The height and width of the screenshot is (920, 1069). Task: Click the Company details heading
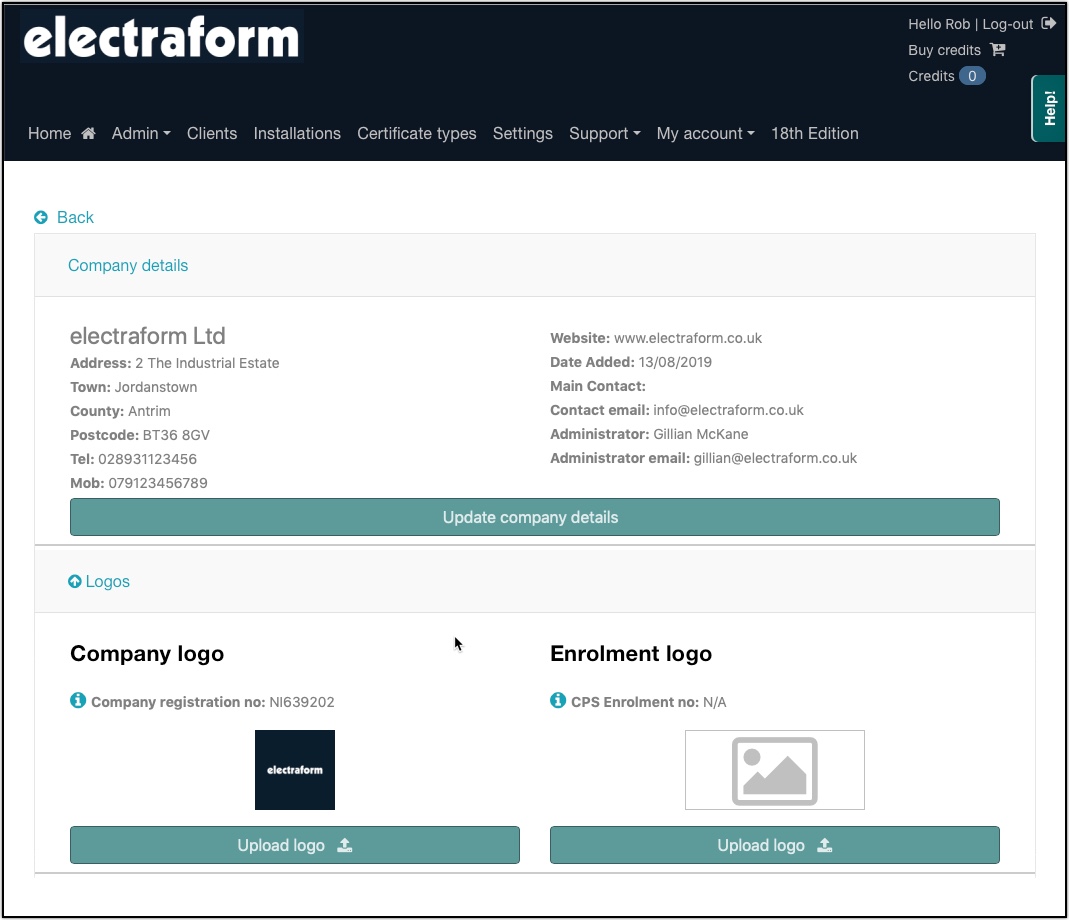(128, 265)
